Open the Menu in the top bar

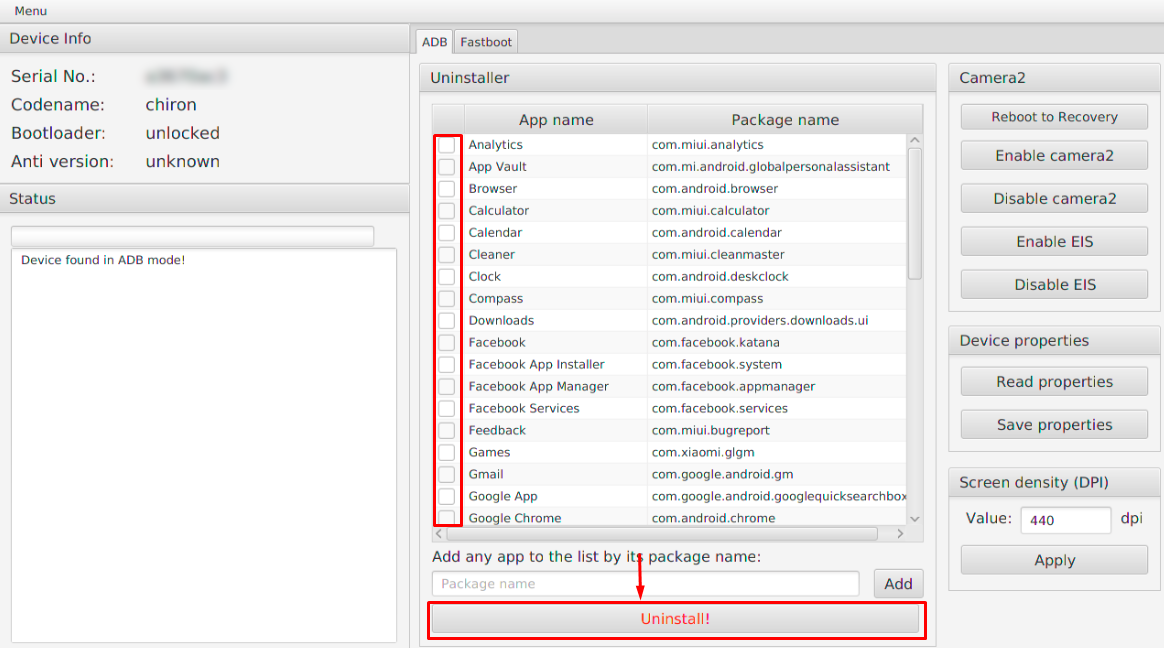point(30,11)
